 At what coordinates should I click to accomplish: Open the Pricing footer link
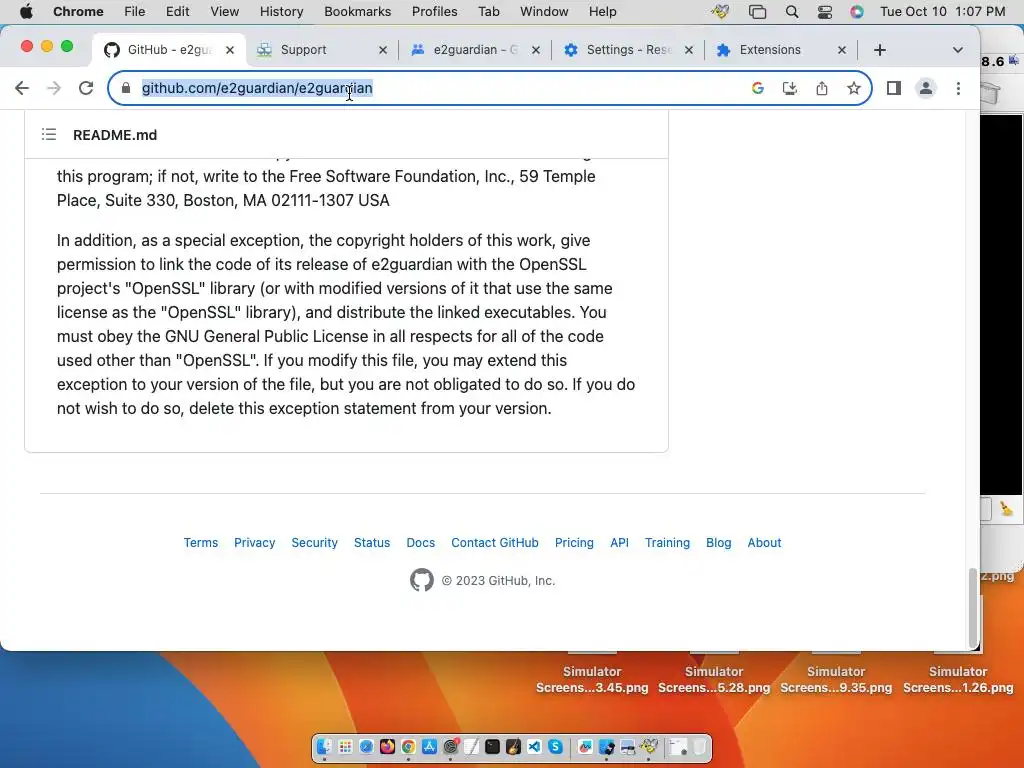click(574, 543)
